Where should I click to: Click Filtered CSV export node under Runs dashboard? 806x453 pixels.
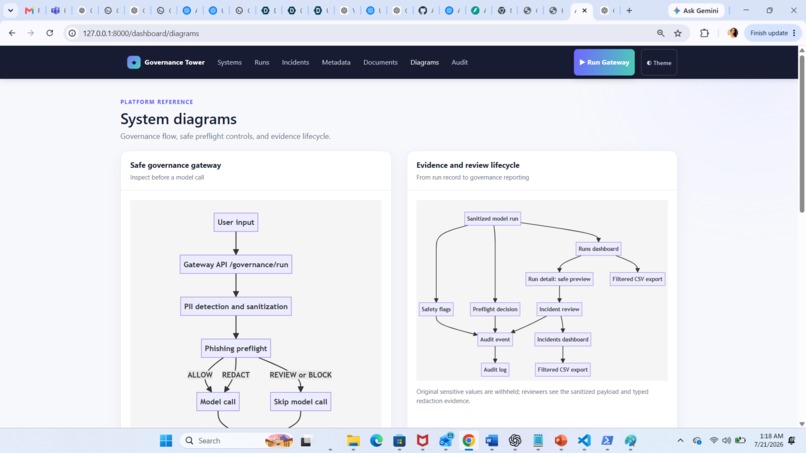click(x=637, y=279)
